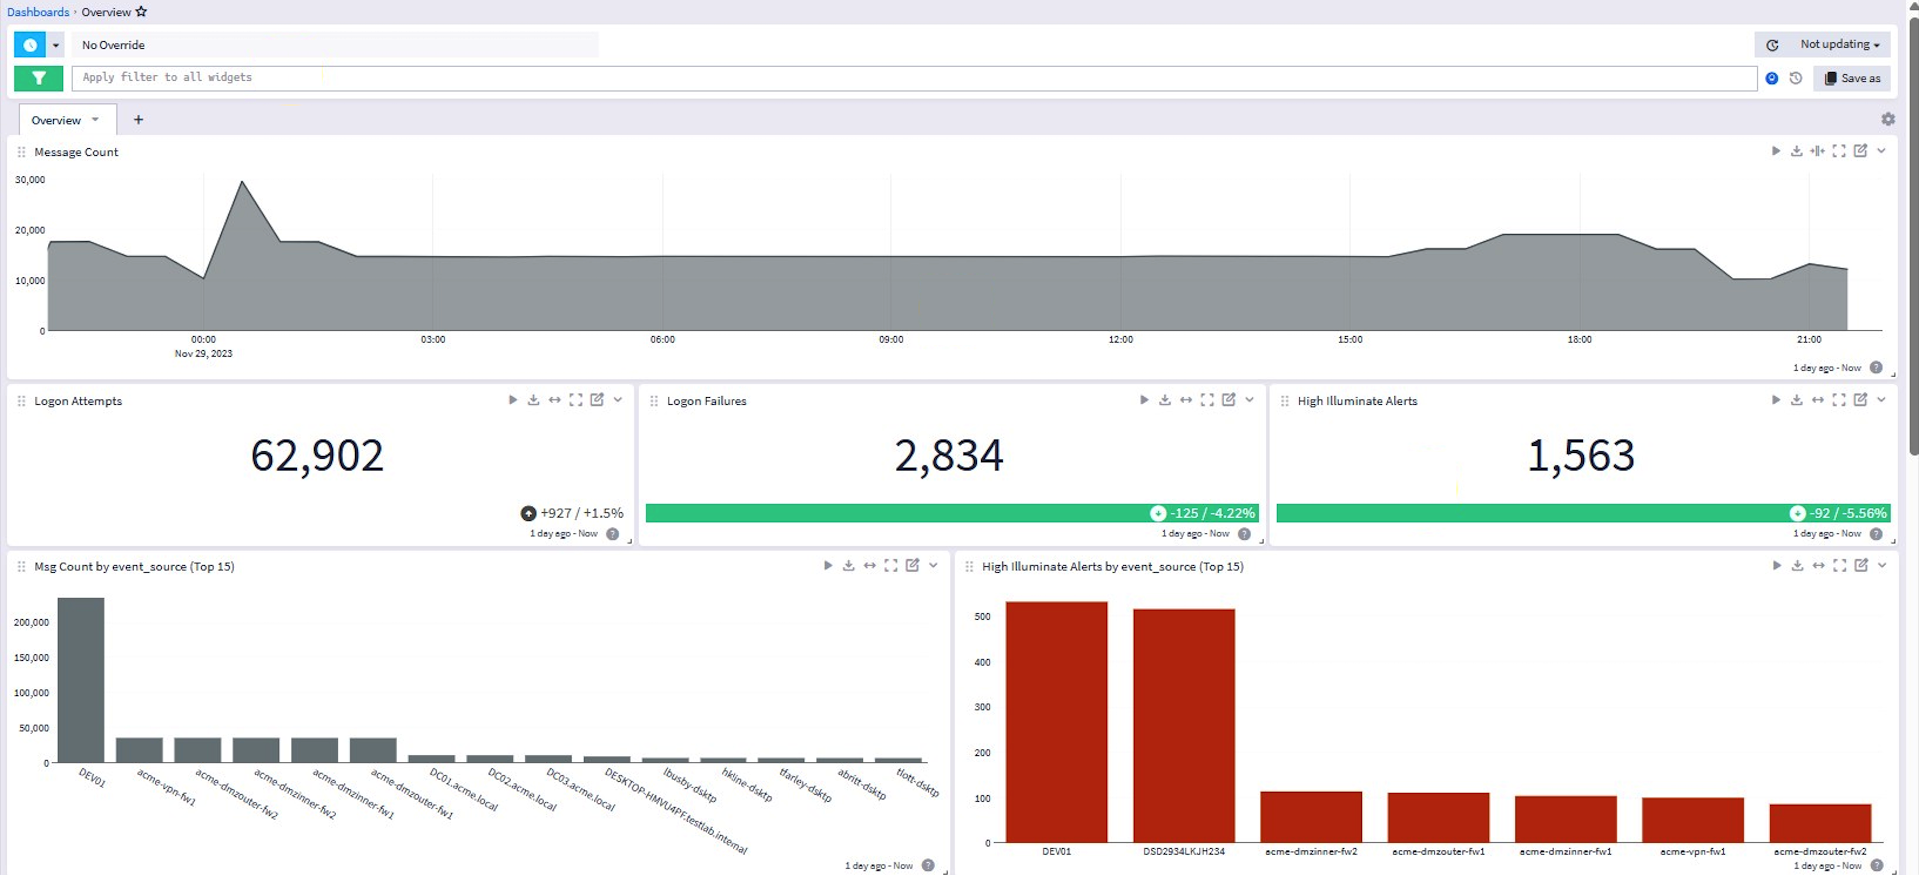This screenshot has height=875, width=1919.
Task: Go to the Dashboards breadcrumb link
Action: [38, 12]
